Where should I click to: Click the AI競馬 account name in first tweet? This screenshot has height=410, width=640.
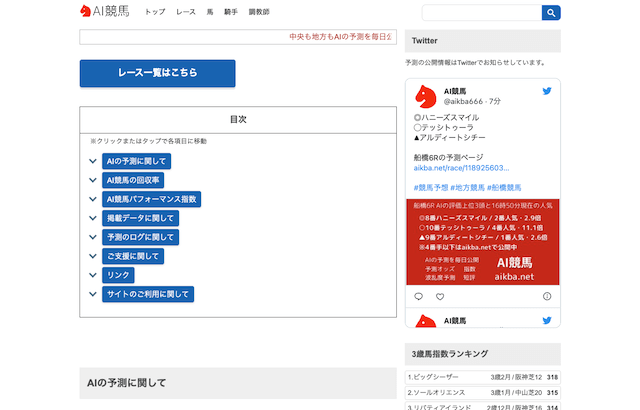pos(455,91)
